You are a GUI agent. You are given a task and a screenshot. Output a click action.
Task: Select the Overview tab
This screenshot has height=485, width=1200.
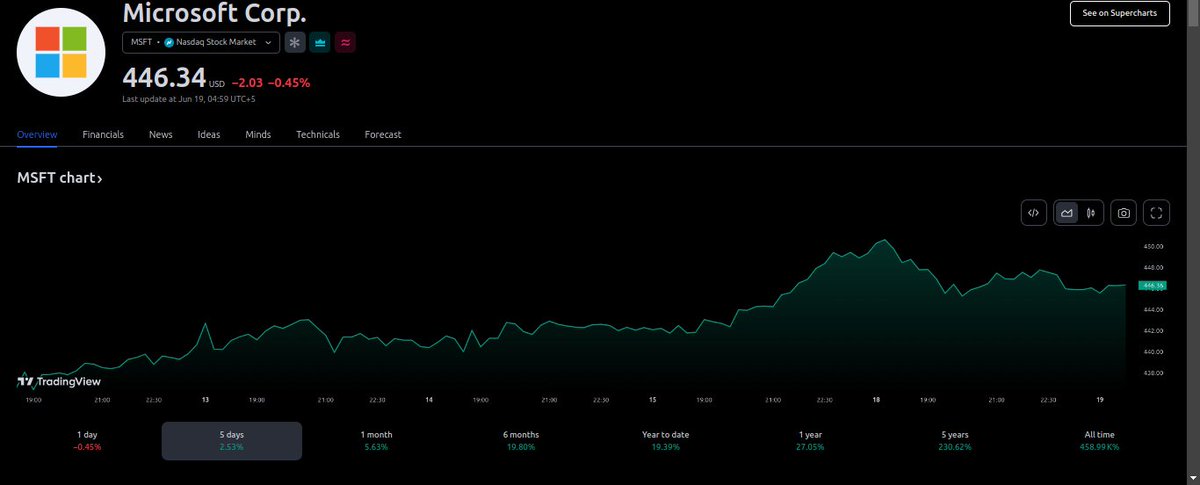tap(37, 134)
